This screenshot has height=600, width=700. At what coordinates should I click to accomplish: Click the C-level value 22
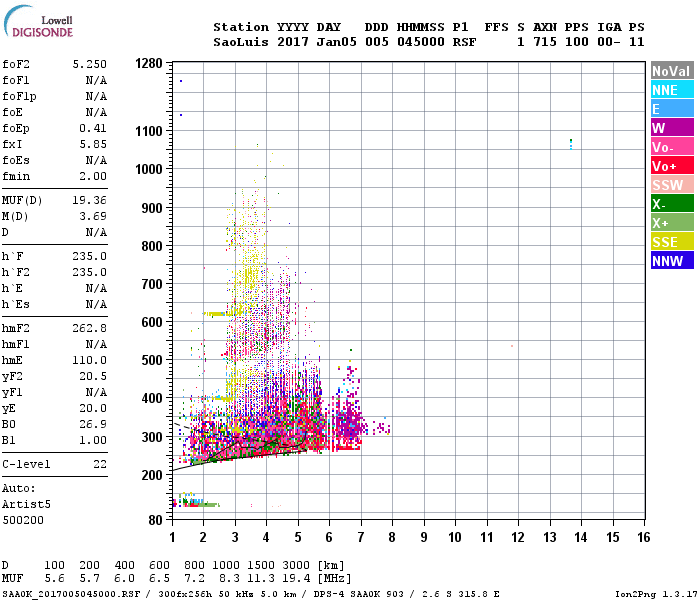click(x=100, y=464)
